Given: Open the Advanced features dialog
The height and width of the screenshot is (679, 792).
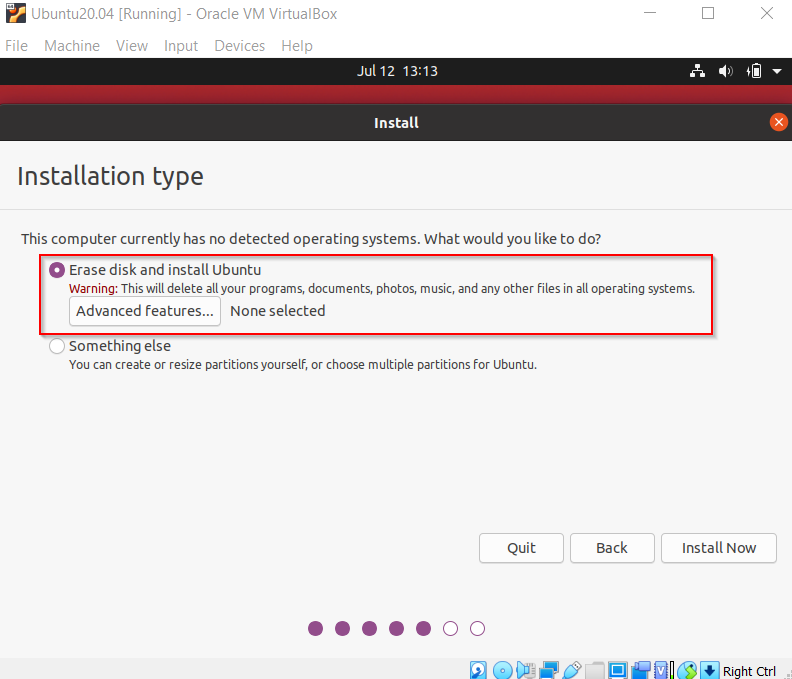Looking at the screenshot, I should pyautogui.click(x=145, y=311).
